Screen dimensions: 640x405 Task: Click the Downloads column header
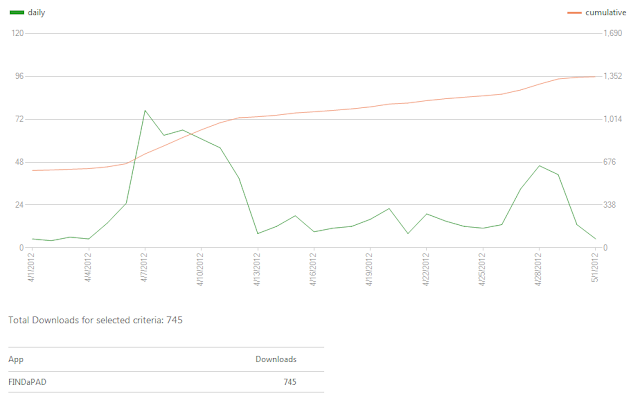point(276,359)
